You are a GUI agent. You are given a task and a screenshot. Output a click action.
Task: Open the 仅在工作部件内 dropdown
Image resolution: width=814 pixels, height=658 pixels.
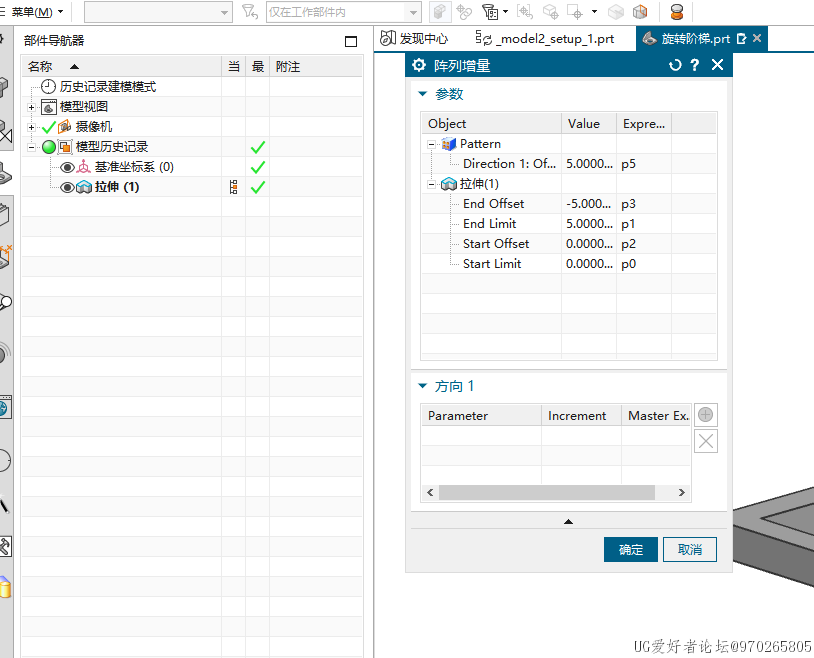[413, 12]
